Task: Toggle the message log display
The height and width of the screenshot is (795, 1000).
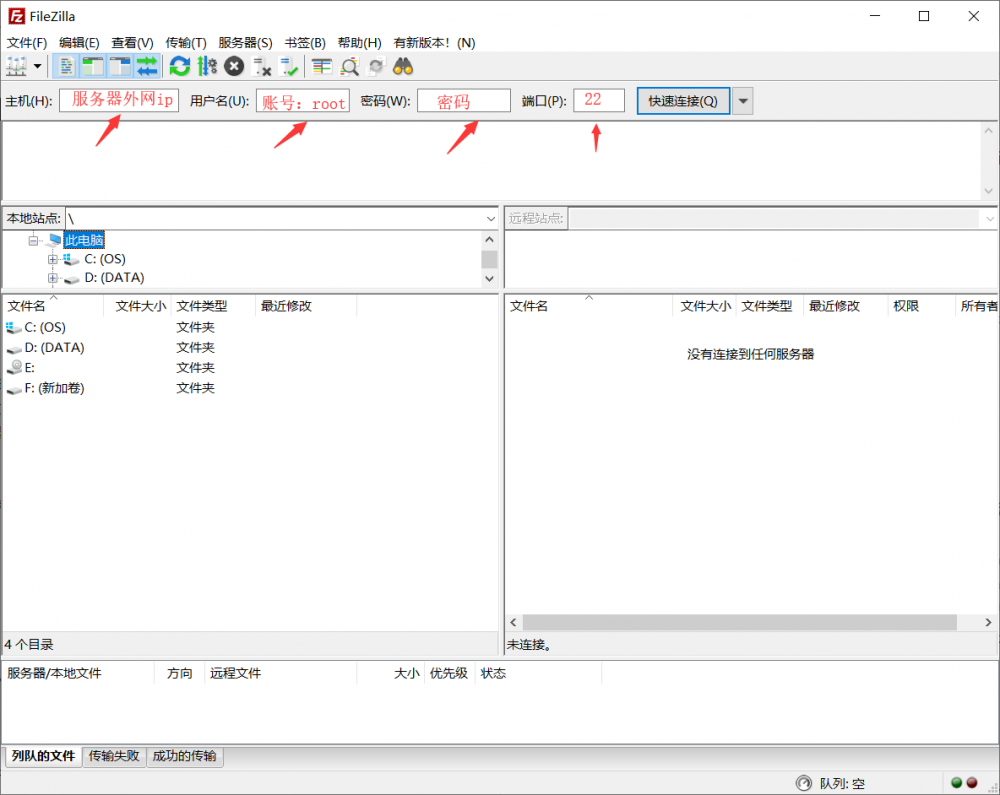Action: click(65, 65)
